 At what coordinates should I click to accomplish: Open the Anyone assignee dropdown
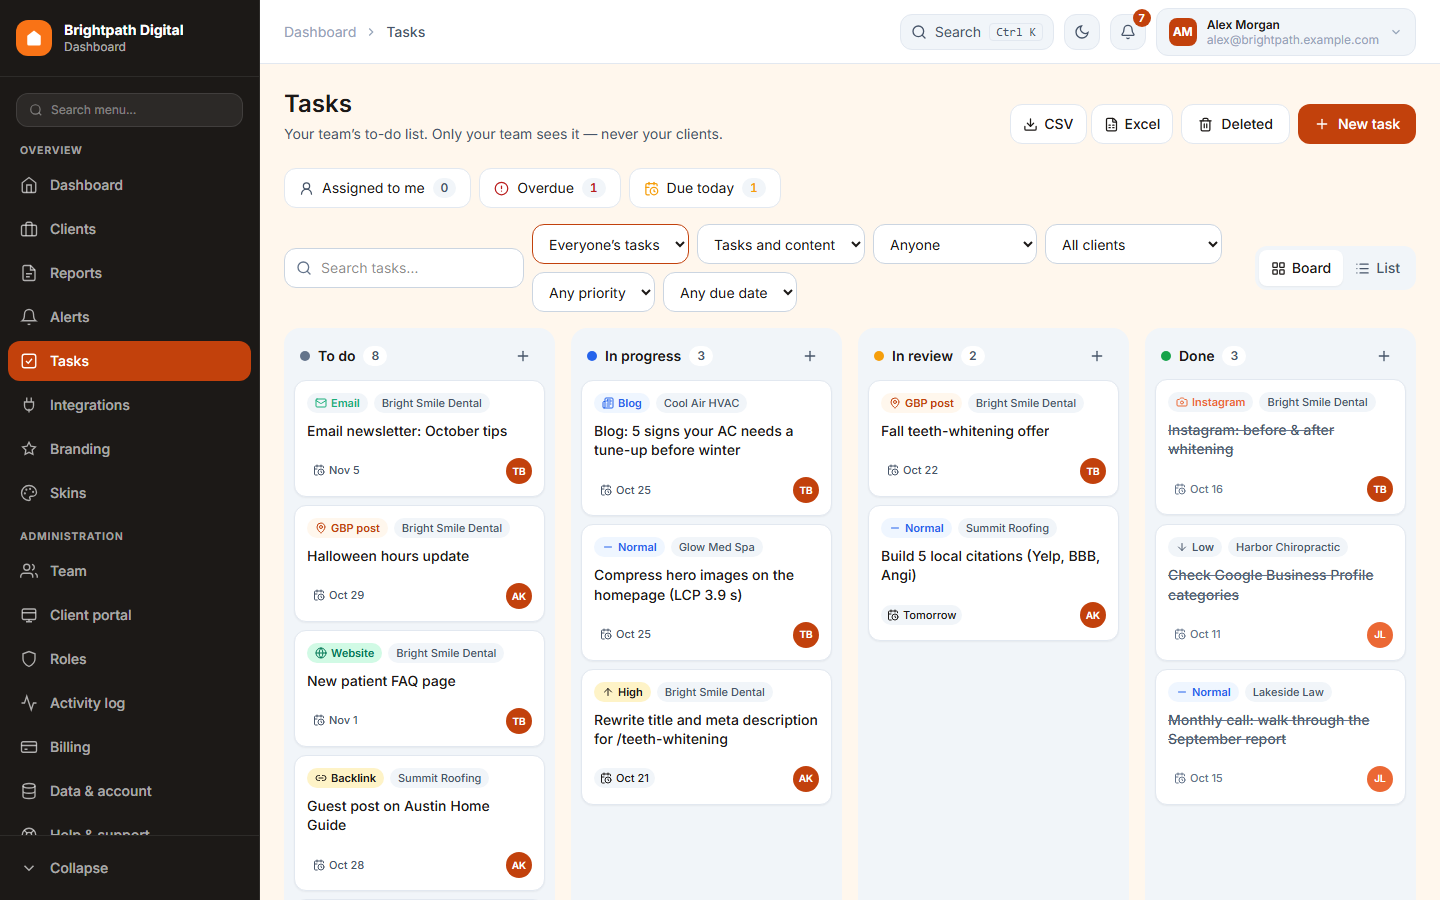[x=955, y=244]
